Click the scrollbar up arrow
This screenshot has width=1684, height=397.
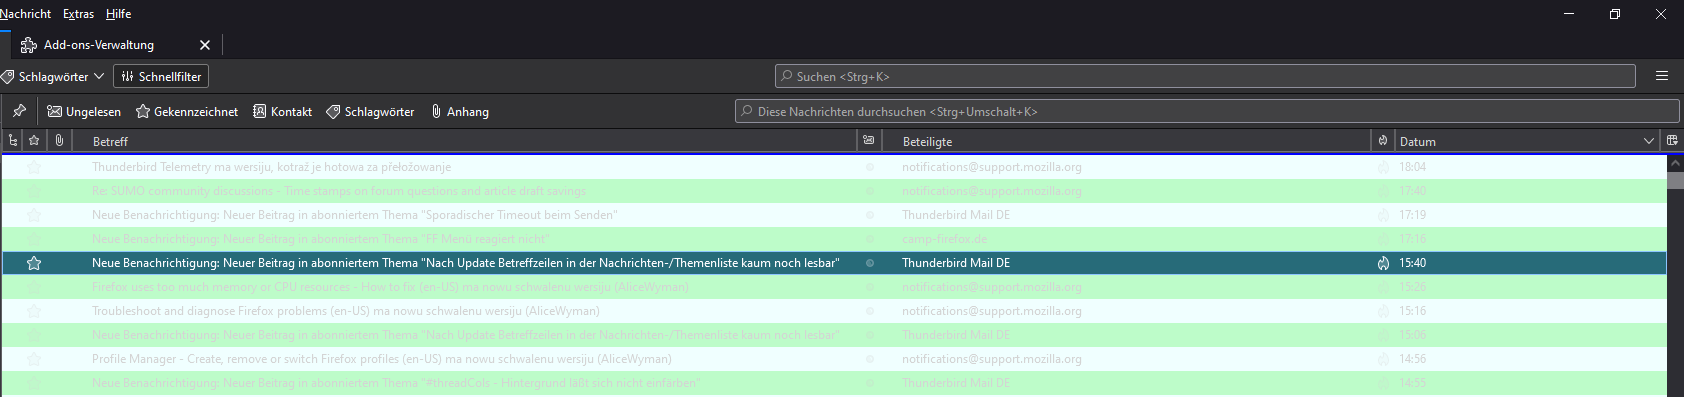click(x=1675, y=162)
